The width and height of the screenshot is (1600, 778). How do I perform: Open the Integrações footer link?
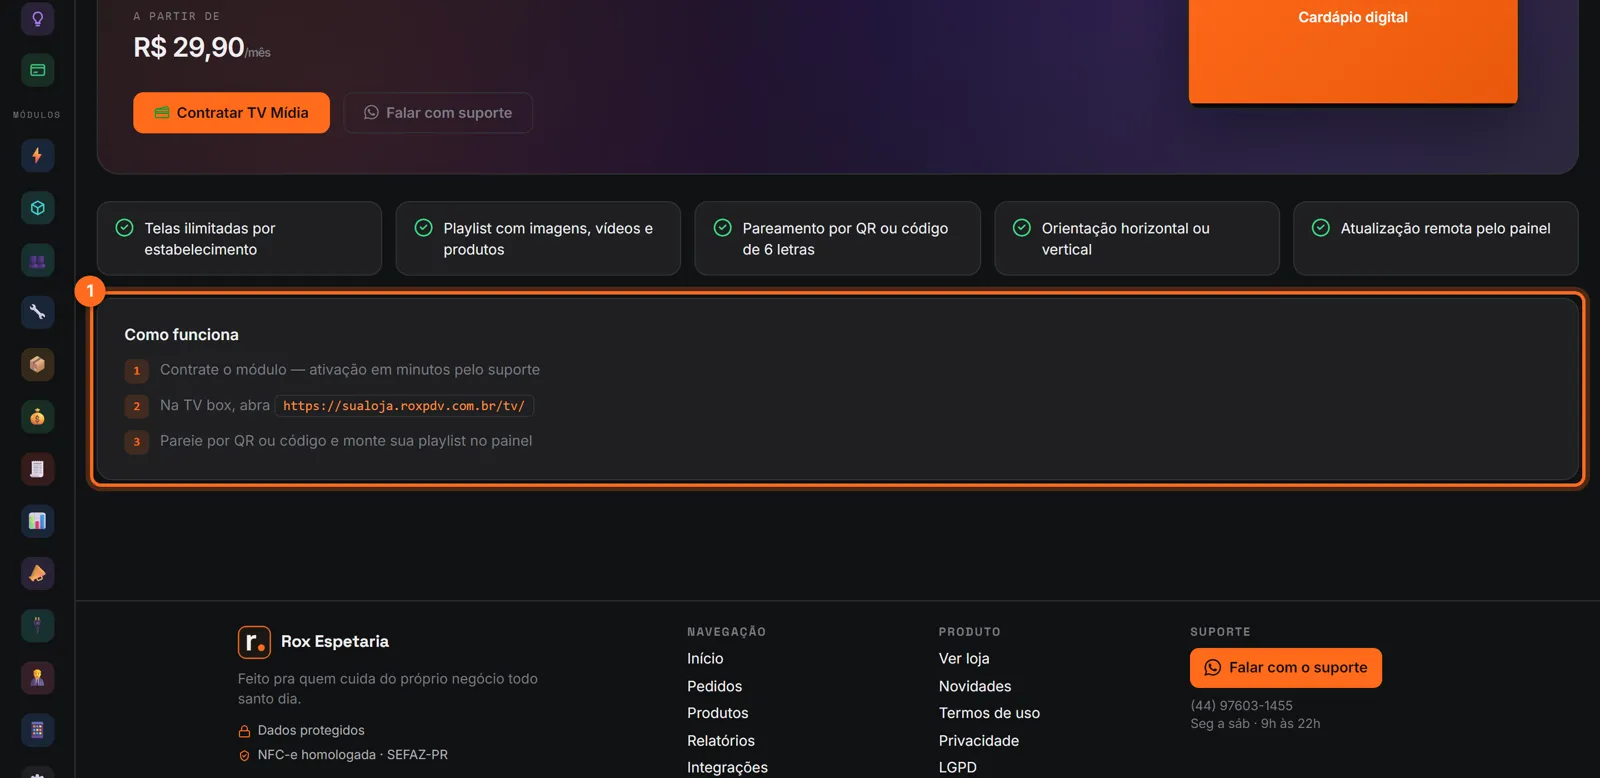click(x=727, y=768)
